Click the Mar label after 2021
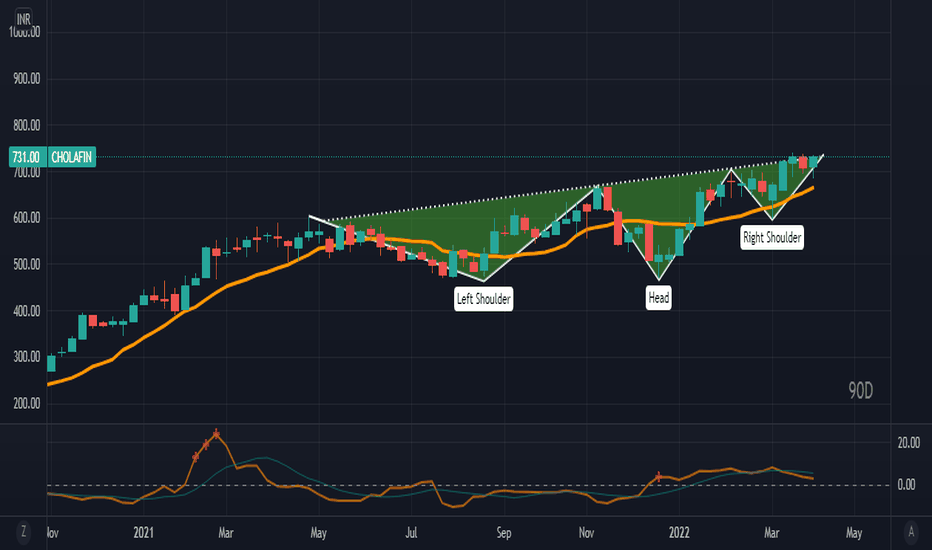The image size is (932, 550). pos(226,532)
